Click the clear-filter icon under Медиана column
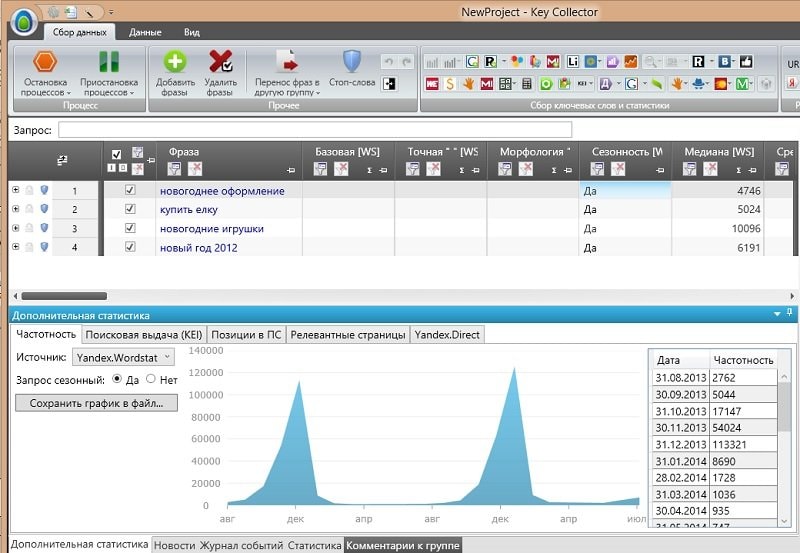The image size is (800, 553). [x=711, y=169]
